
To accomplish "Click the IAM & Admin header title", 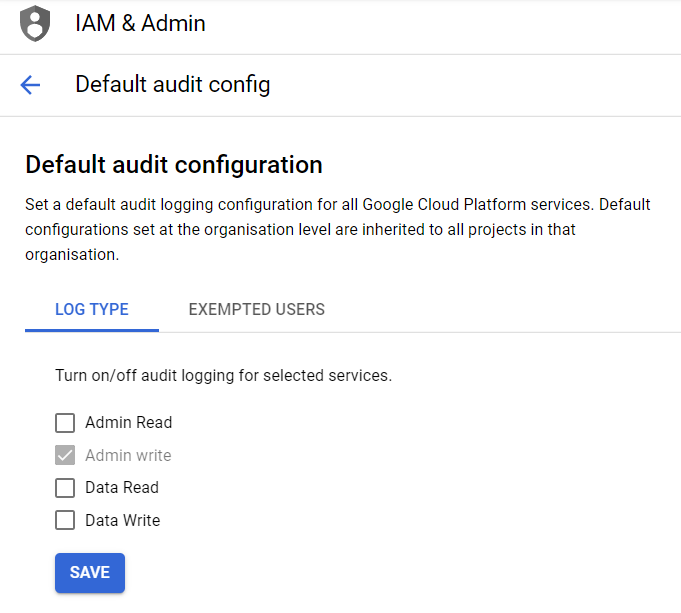I will (140, 24).
